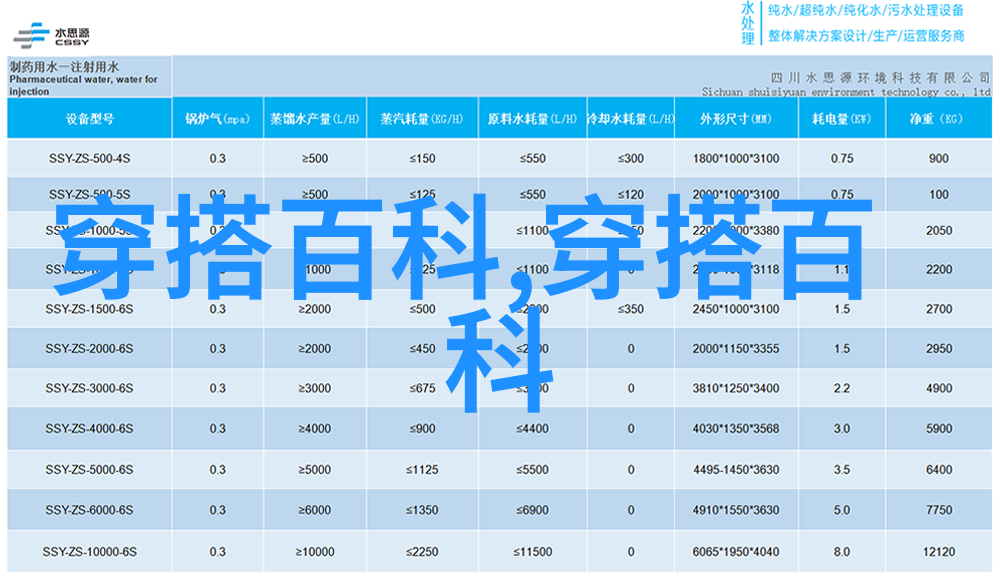The width and height of the screenshot is (1000, 581).
Task: Click distilled water output ≥5000
Action: click(314, 469)
